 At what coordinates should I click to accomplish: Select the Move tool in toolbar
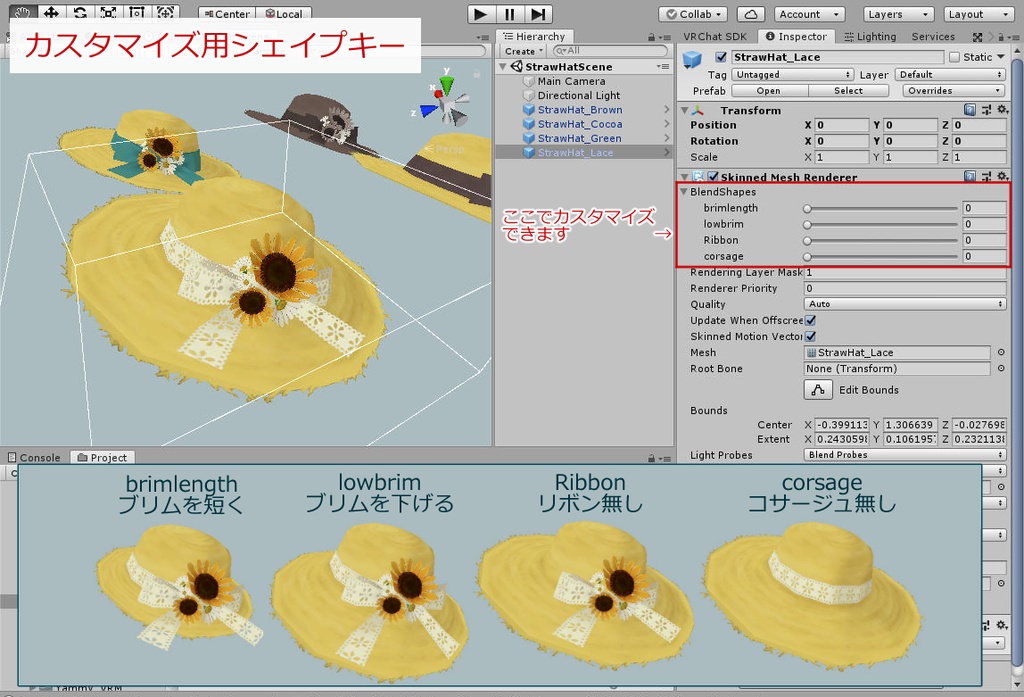tap(52, 12)
